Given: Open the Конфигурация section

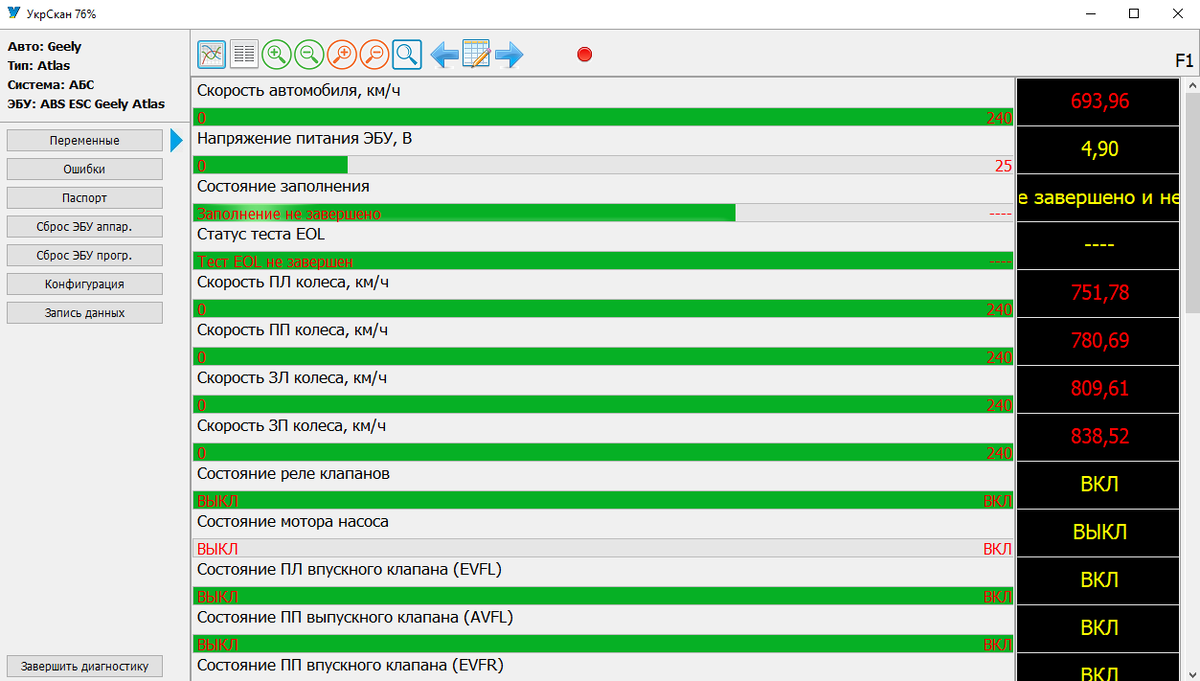Looking at the screenshot, I should [85, 284].
